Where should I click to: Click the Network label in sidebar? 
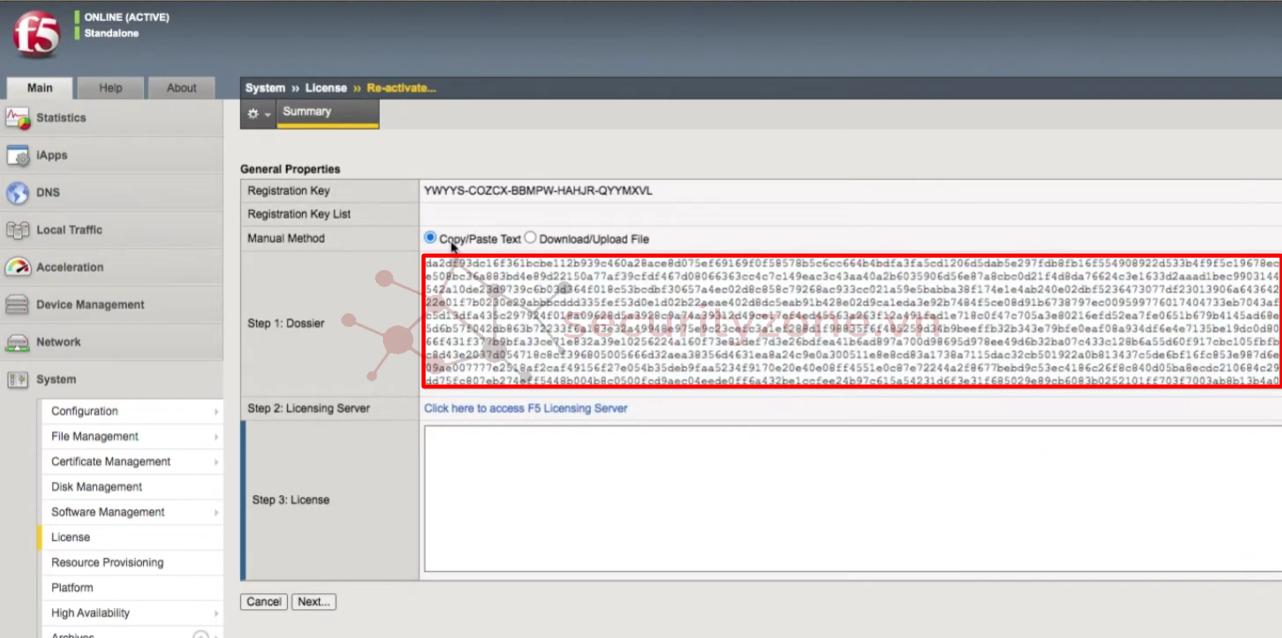pos(59,342)
